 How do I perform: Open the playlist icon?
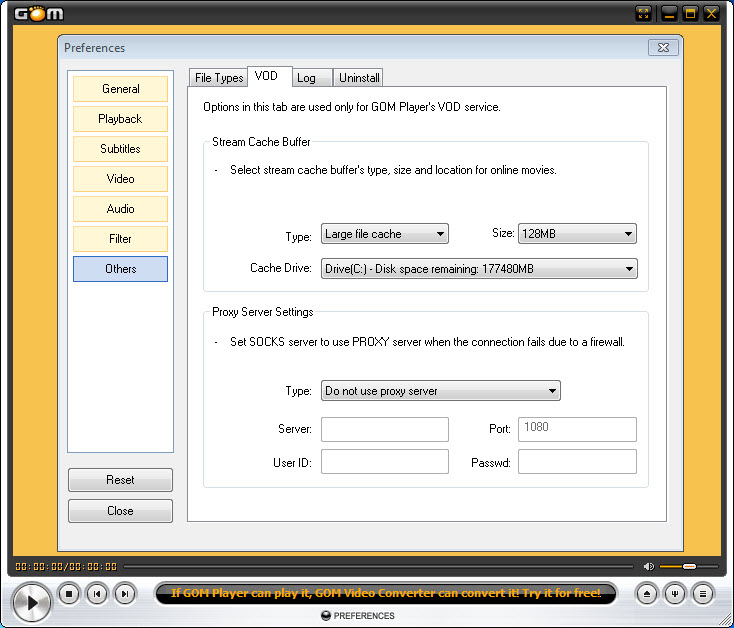(703, 594)
